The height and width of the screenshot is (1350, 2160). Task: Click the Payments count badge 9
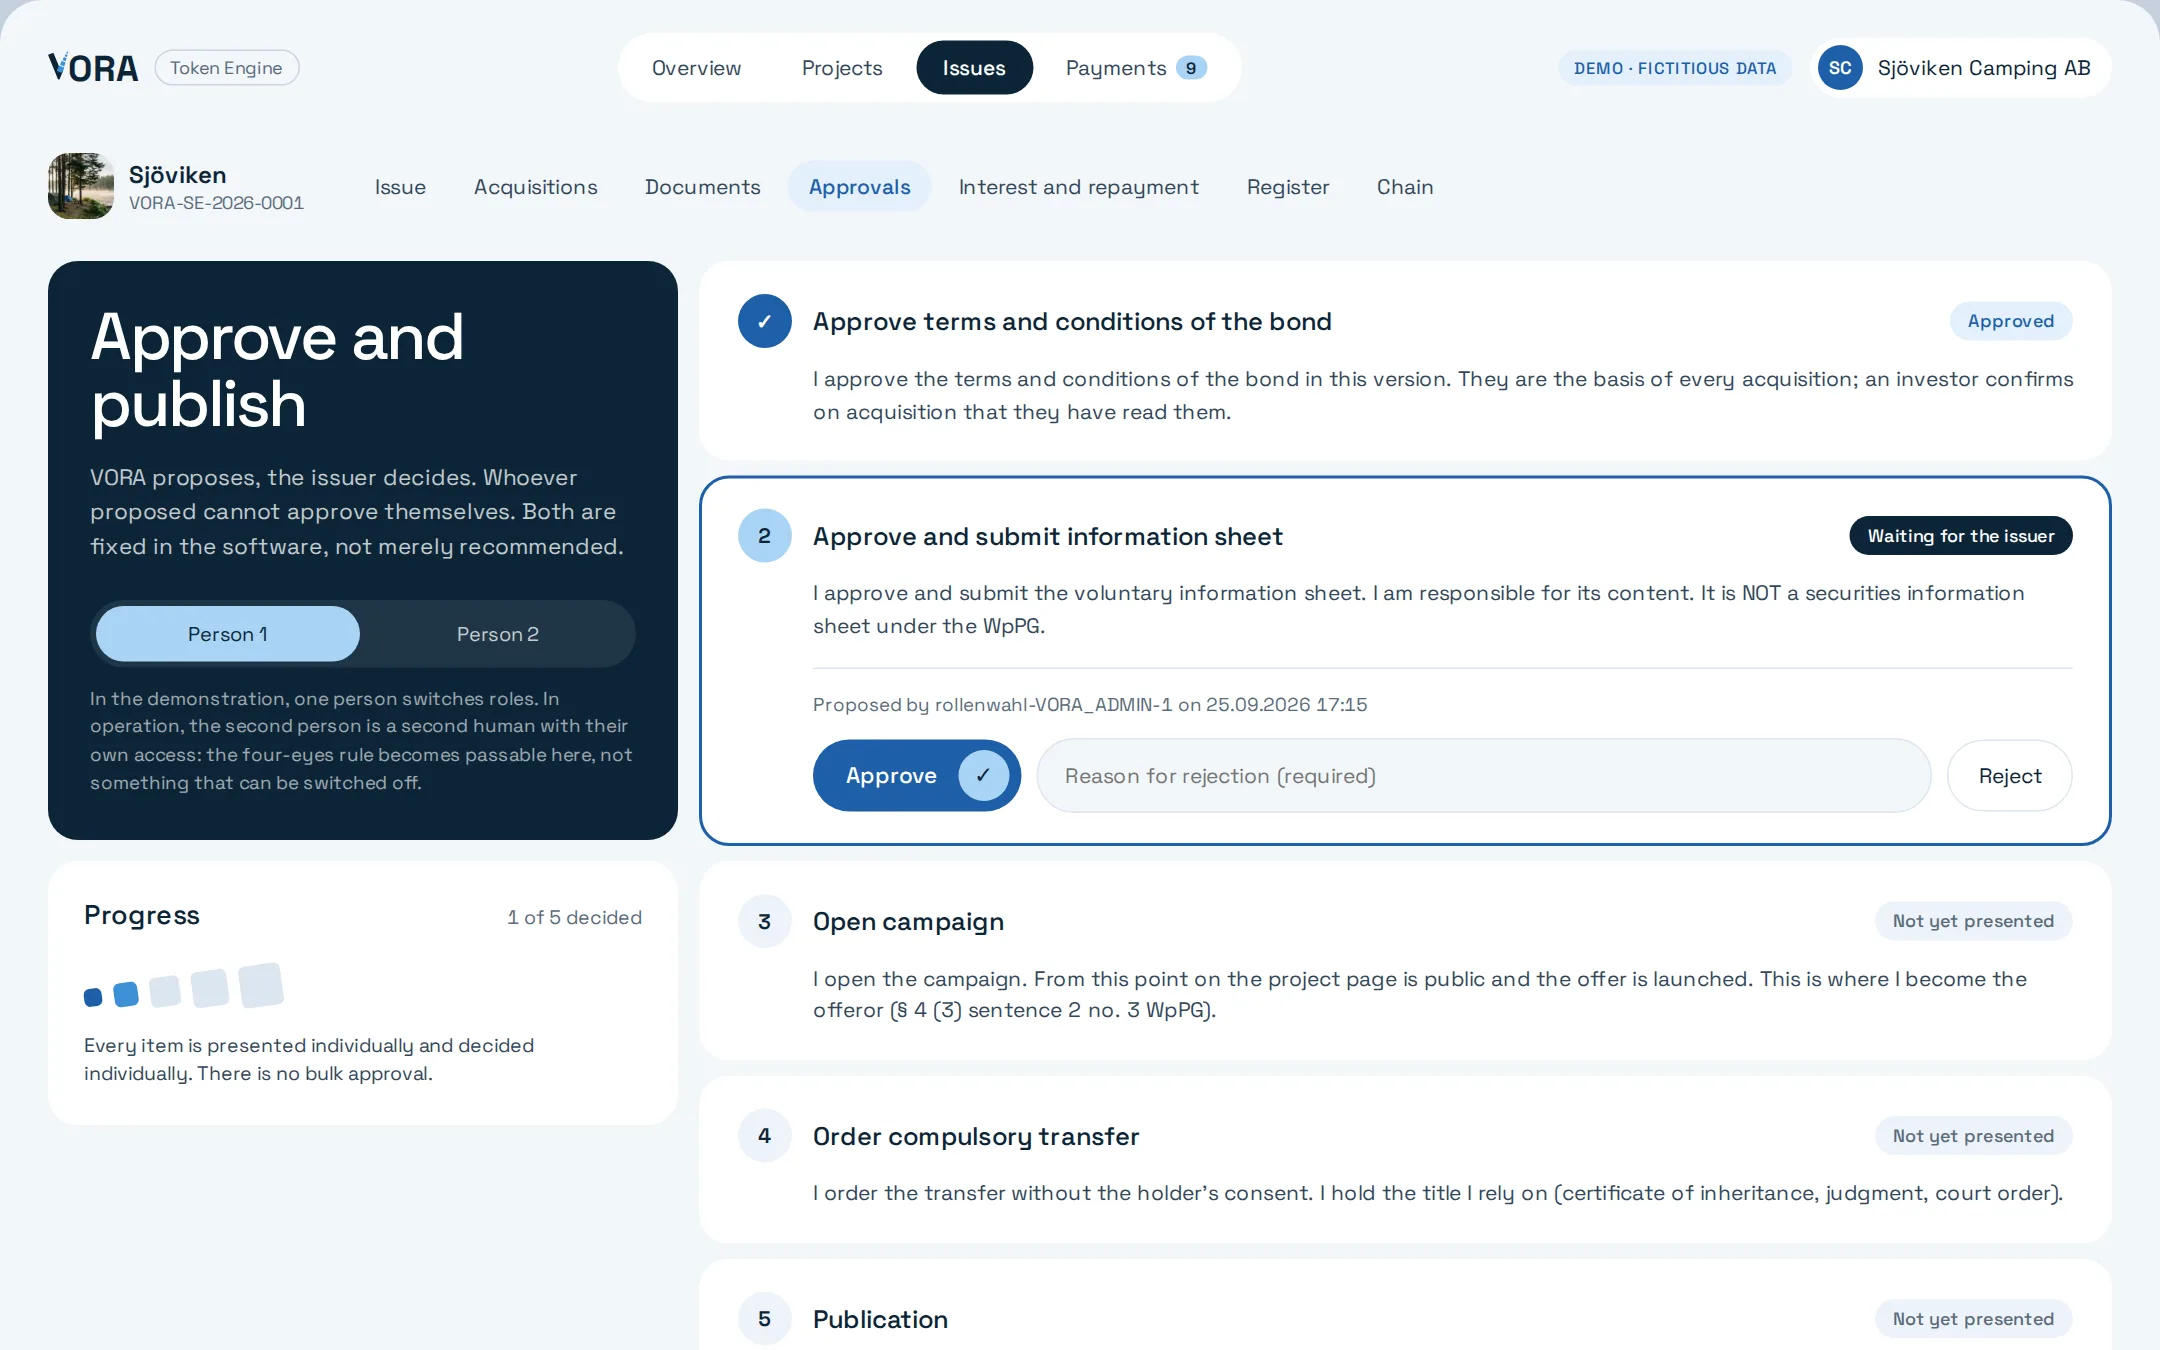[1191, 68]
